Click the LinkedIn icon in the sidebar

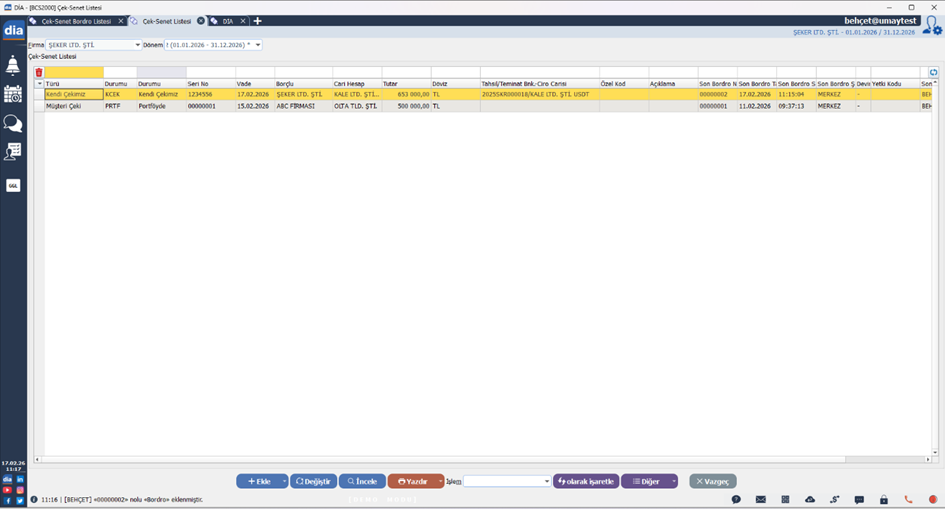click(20, 480)
